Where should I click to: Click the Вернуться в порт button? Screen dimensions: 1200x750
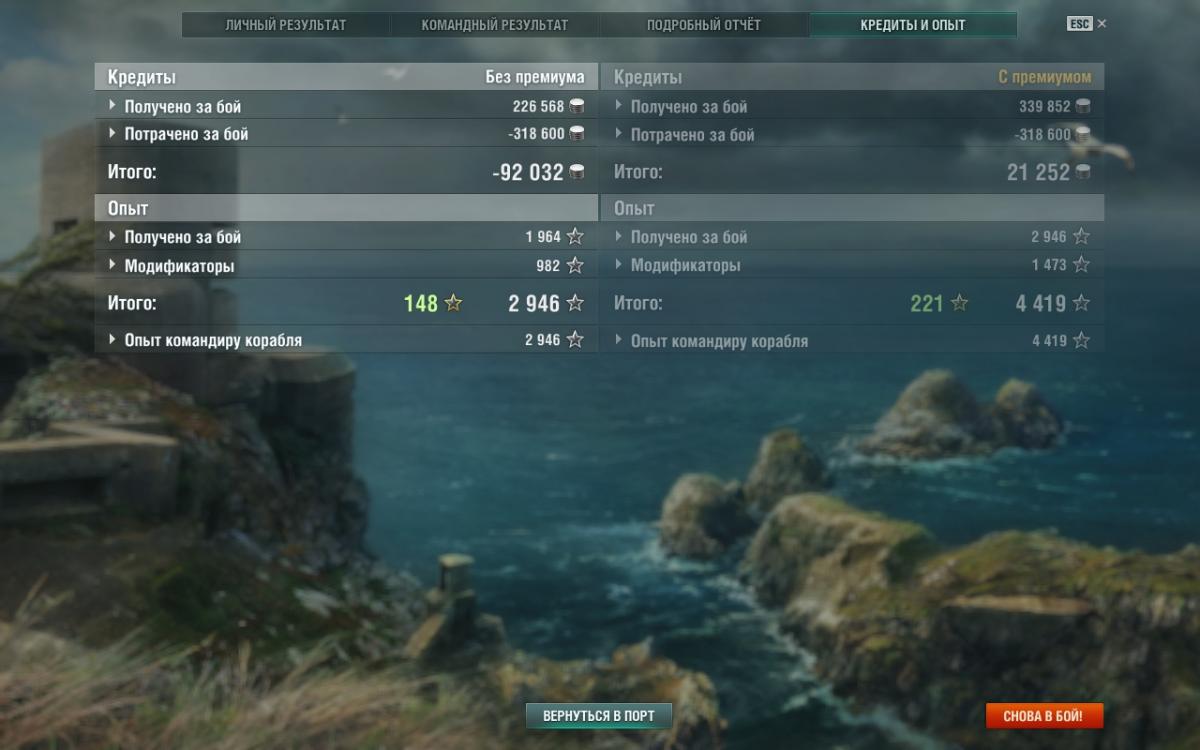coord(599,716)
